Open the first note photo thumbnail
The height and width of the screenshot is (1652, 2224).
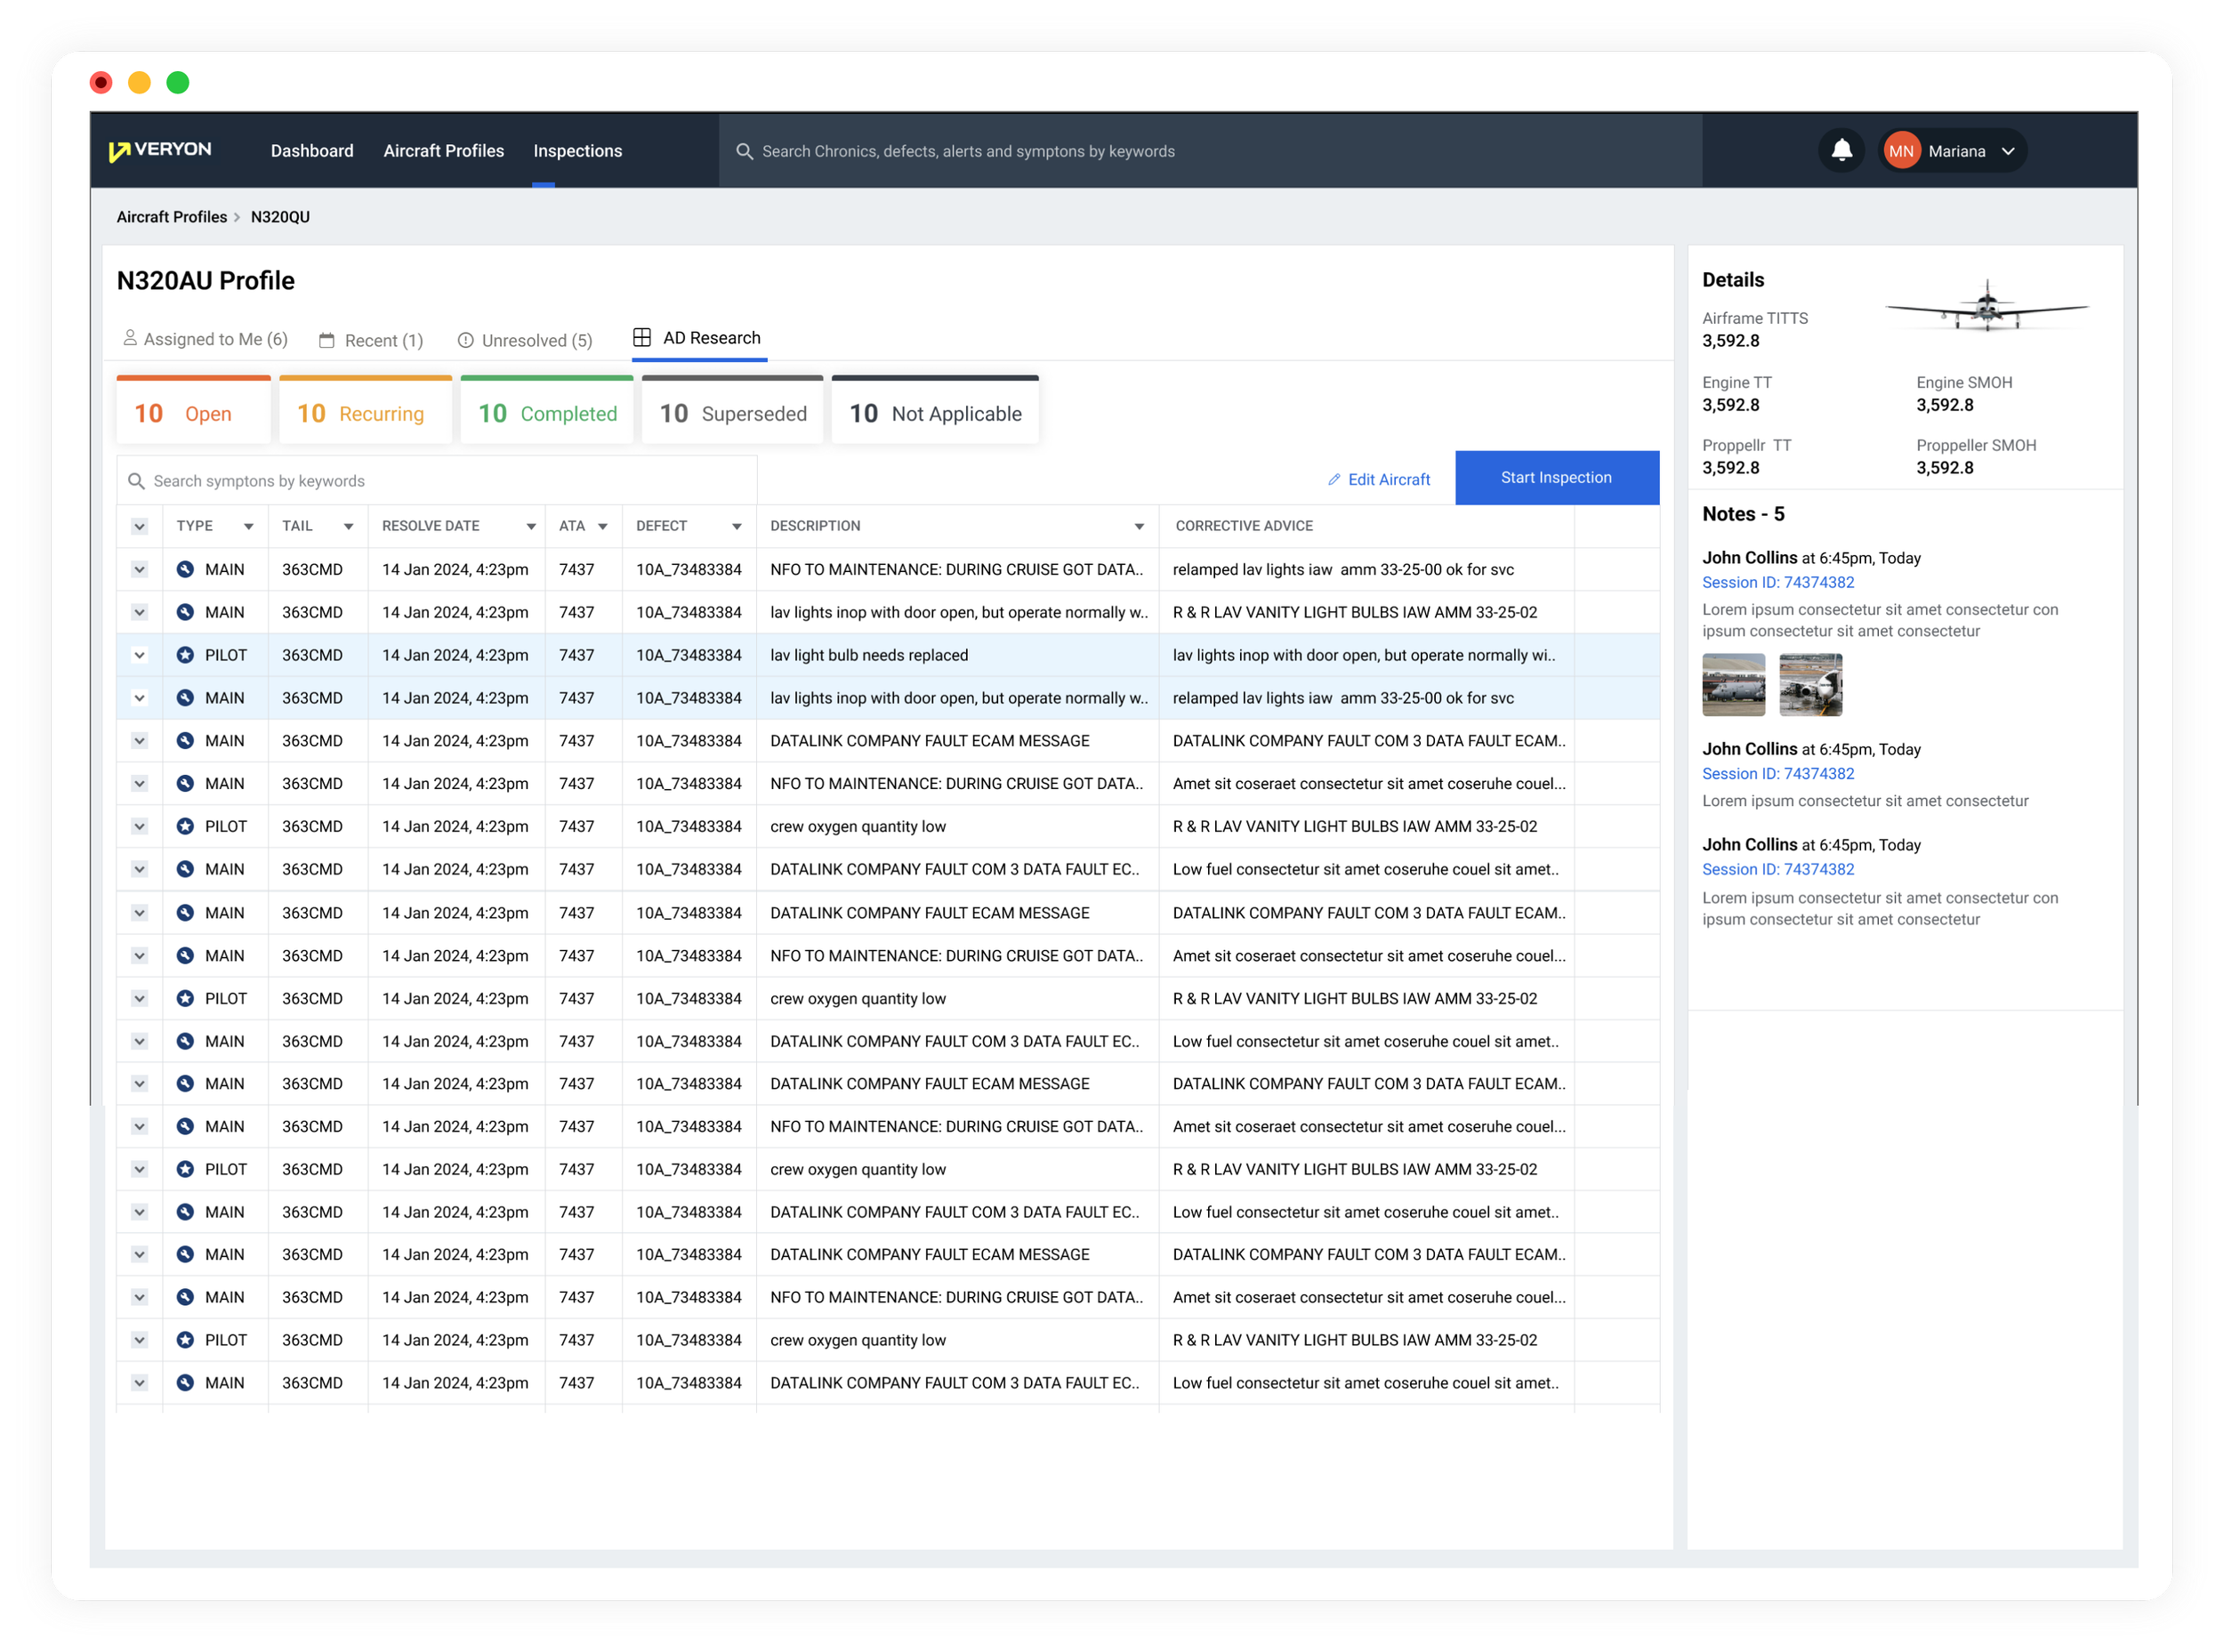[x=1733, y=685]
